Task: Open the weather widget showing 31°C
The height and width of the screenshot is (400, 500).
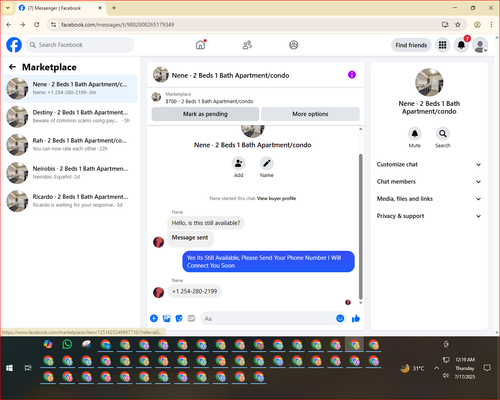Action: [413, 368]
